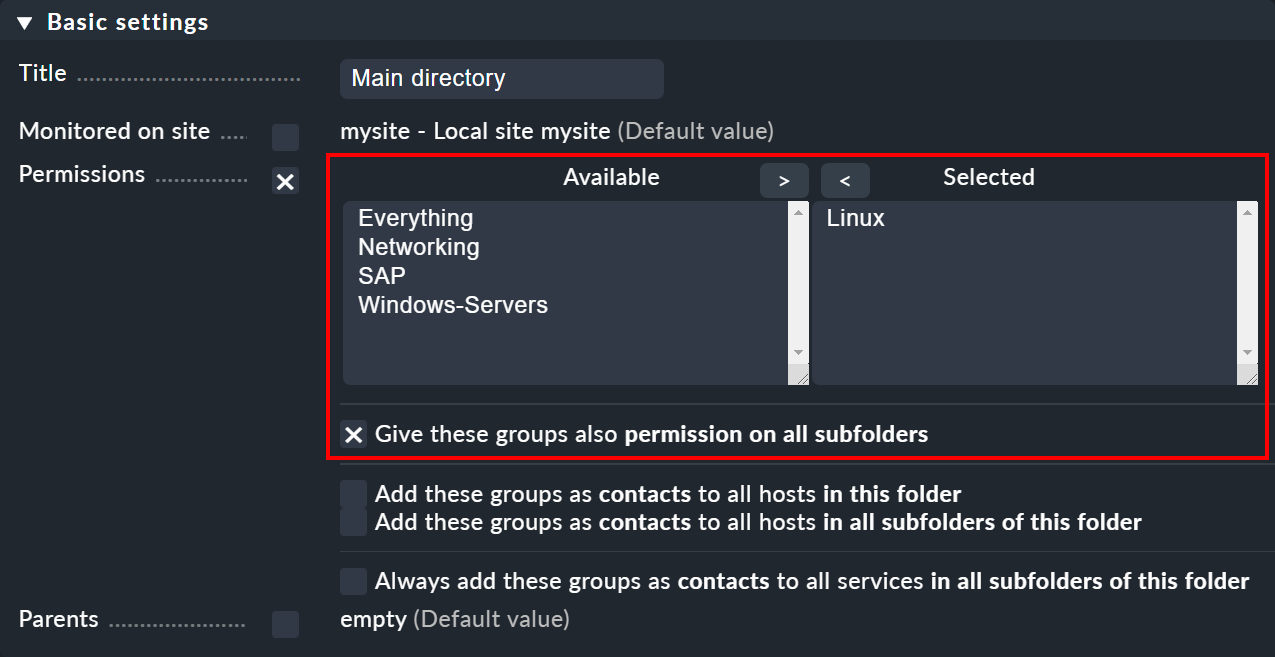Click the Title label
The height and width of the screenshot is (657, 1275).
tap(43, 73)
